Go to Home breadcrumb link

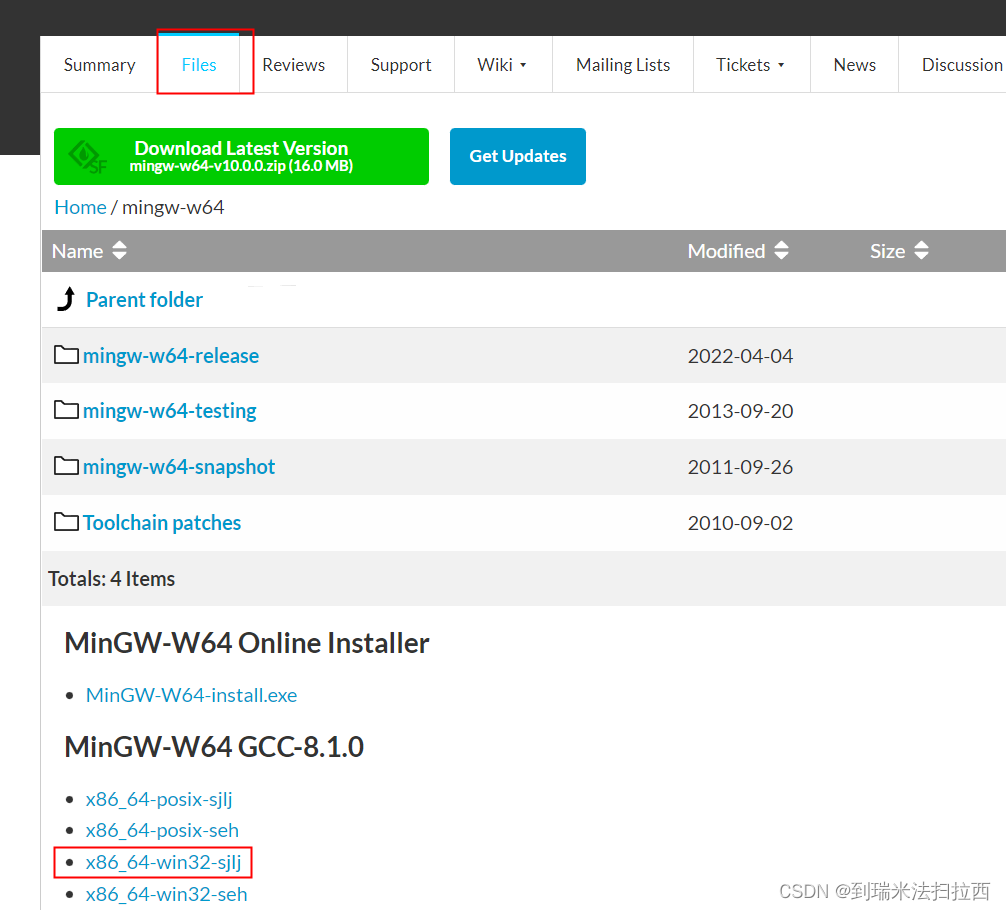[x=80, y=207]
